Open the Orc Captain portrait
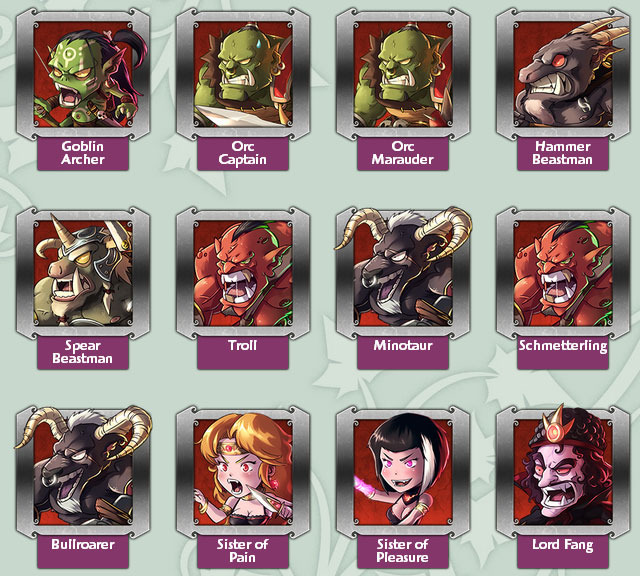 [243, 74]
